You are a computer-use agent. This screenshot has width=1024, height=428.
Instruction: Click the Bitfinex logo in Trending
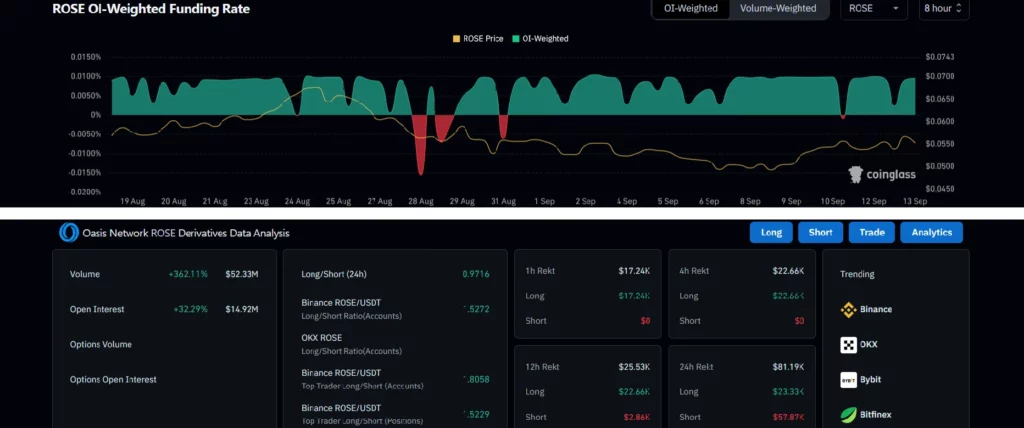[848, 414]
